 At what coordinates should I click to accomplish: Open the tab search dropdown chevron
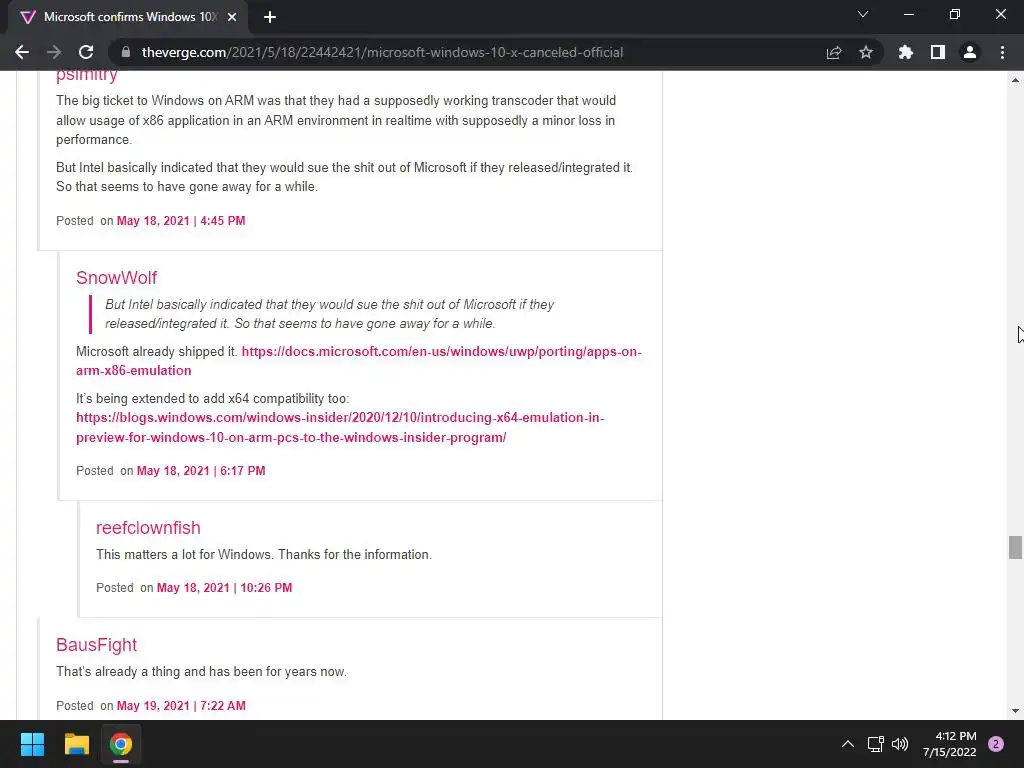tap(863, 14)
